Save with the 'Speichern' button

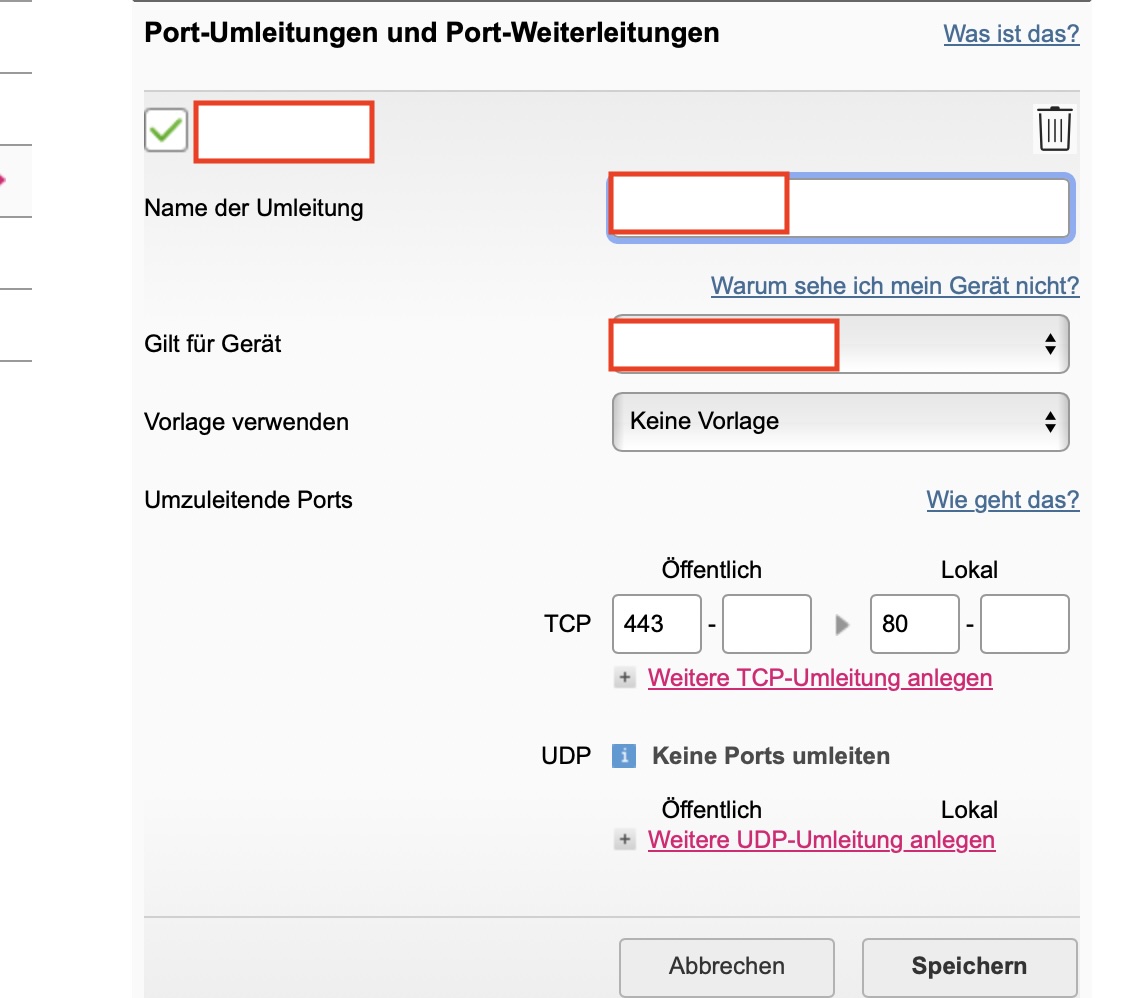click(x=969, y=966)
